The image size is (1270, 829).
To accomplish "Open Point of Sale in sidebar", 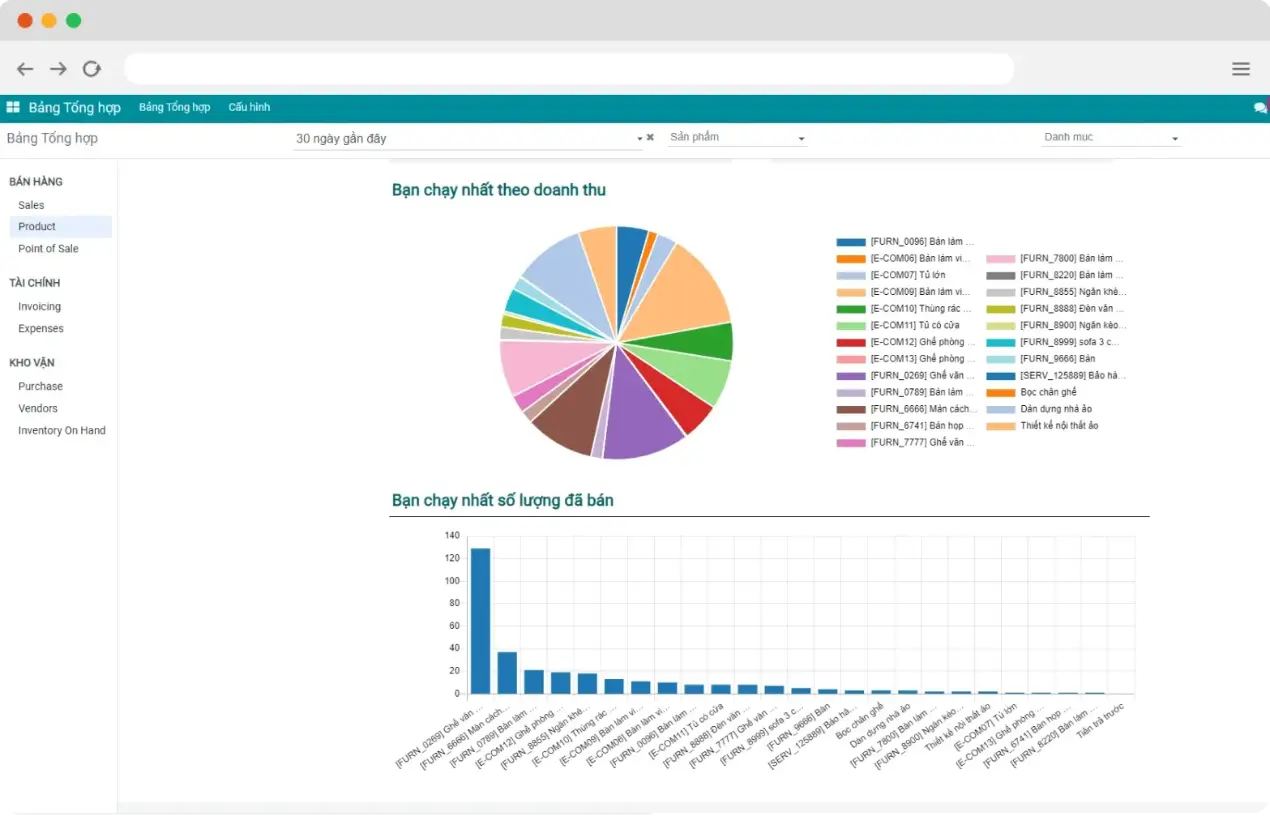I will click(x=48, y=249).
